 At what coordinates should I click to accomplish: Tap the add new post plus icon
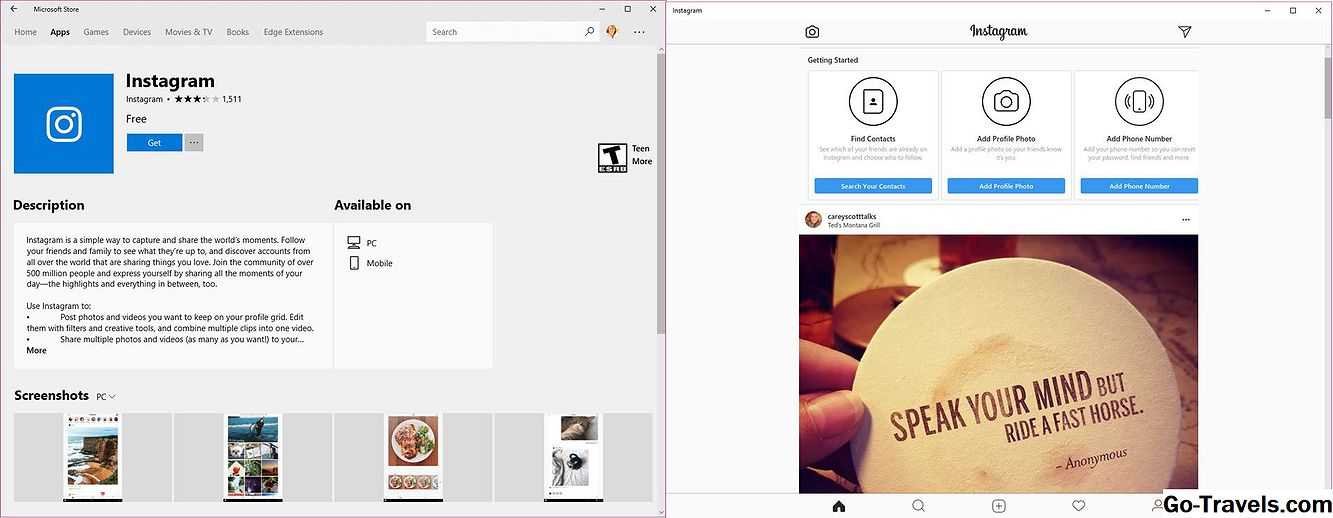click(x=998, y=506)
